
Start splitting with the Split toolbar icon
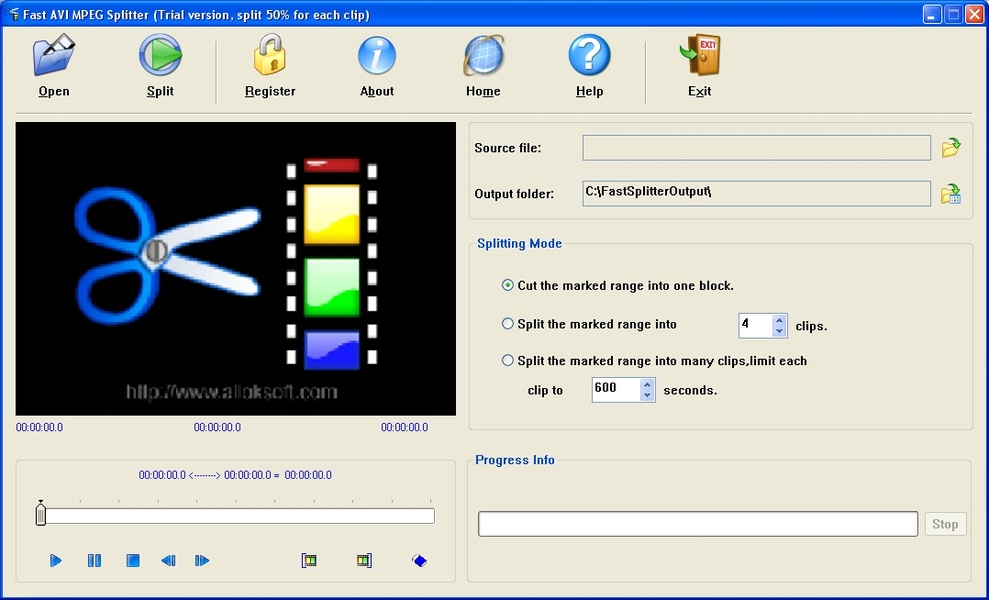point(160,56)
